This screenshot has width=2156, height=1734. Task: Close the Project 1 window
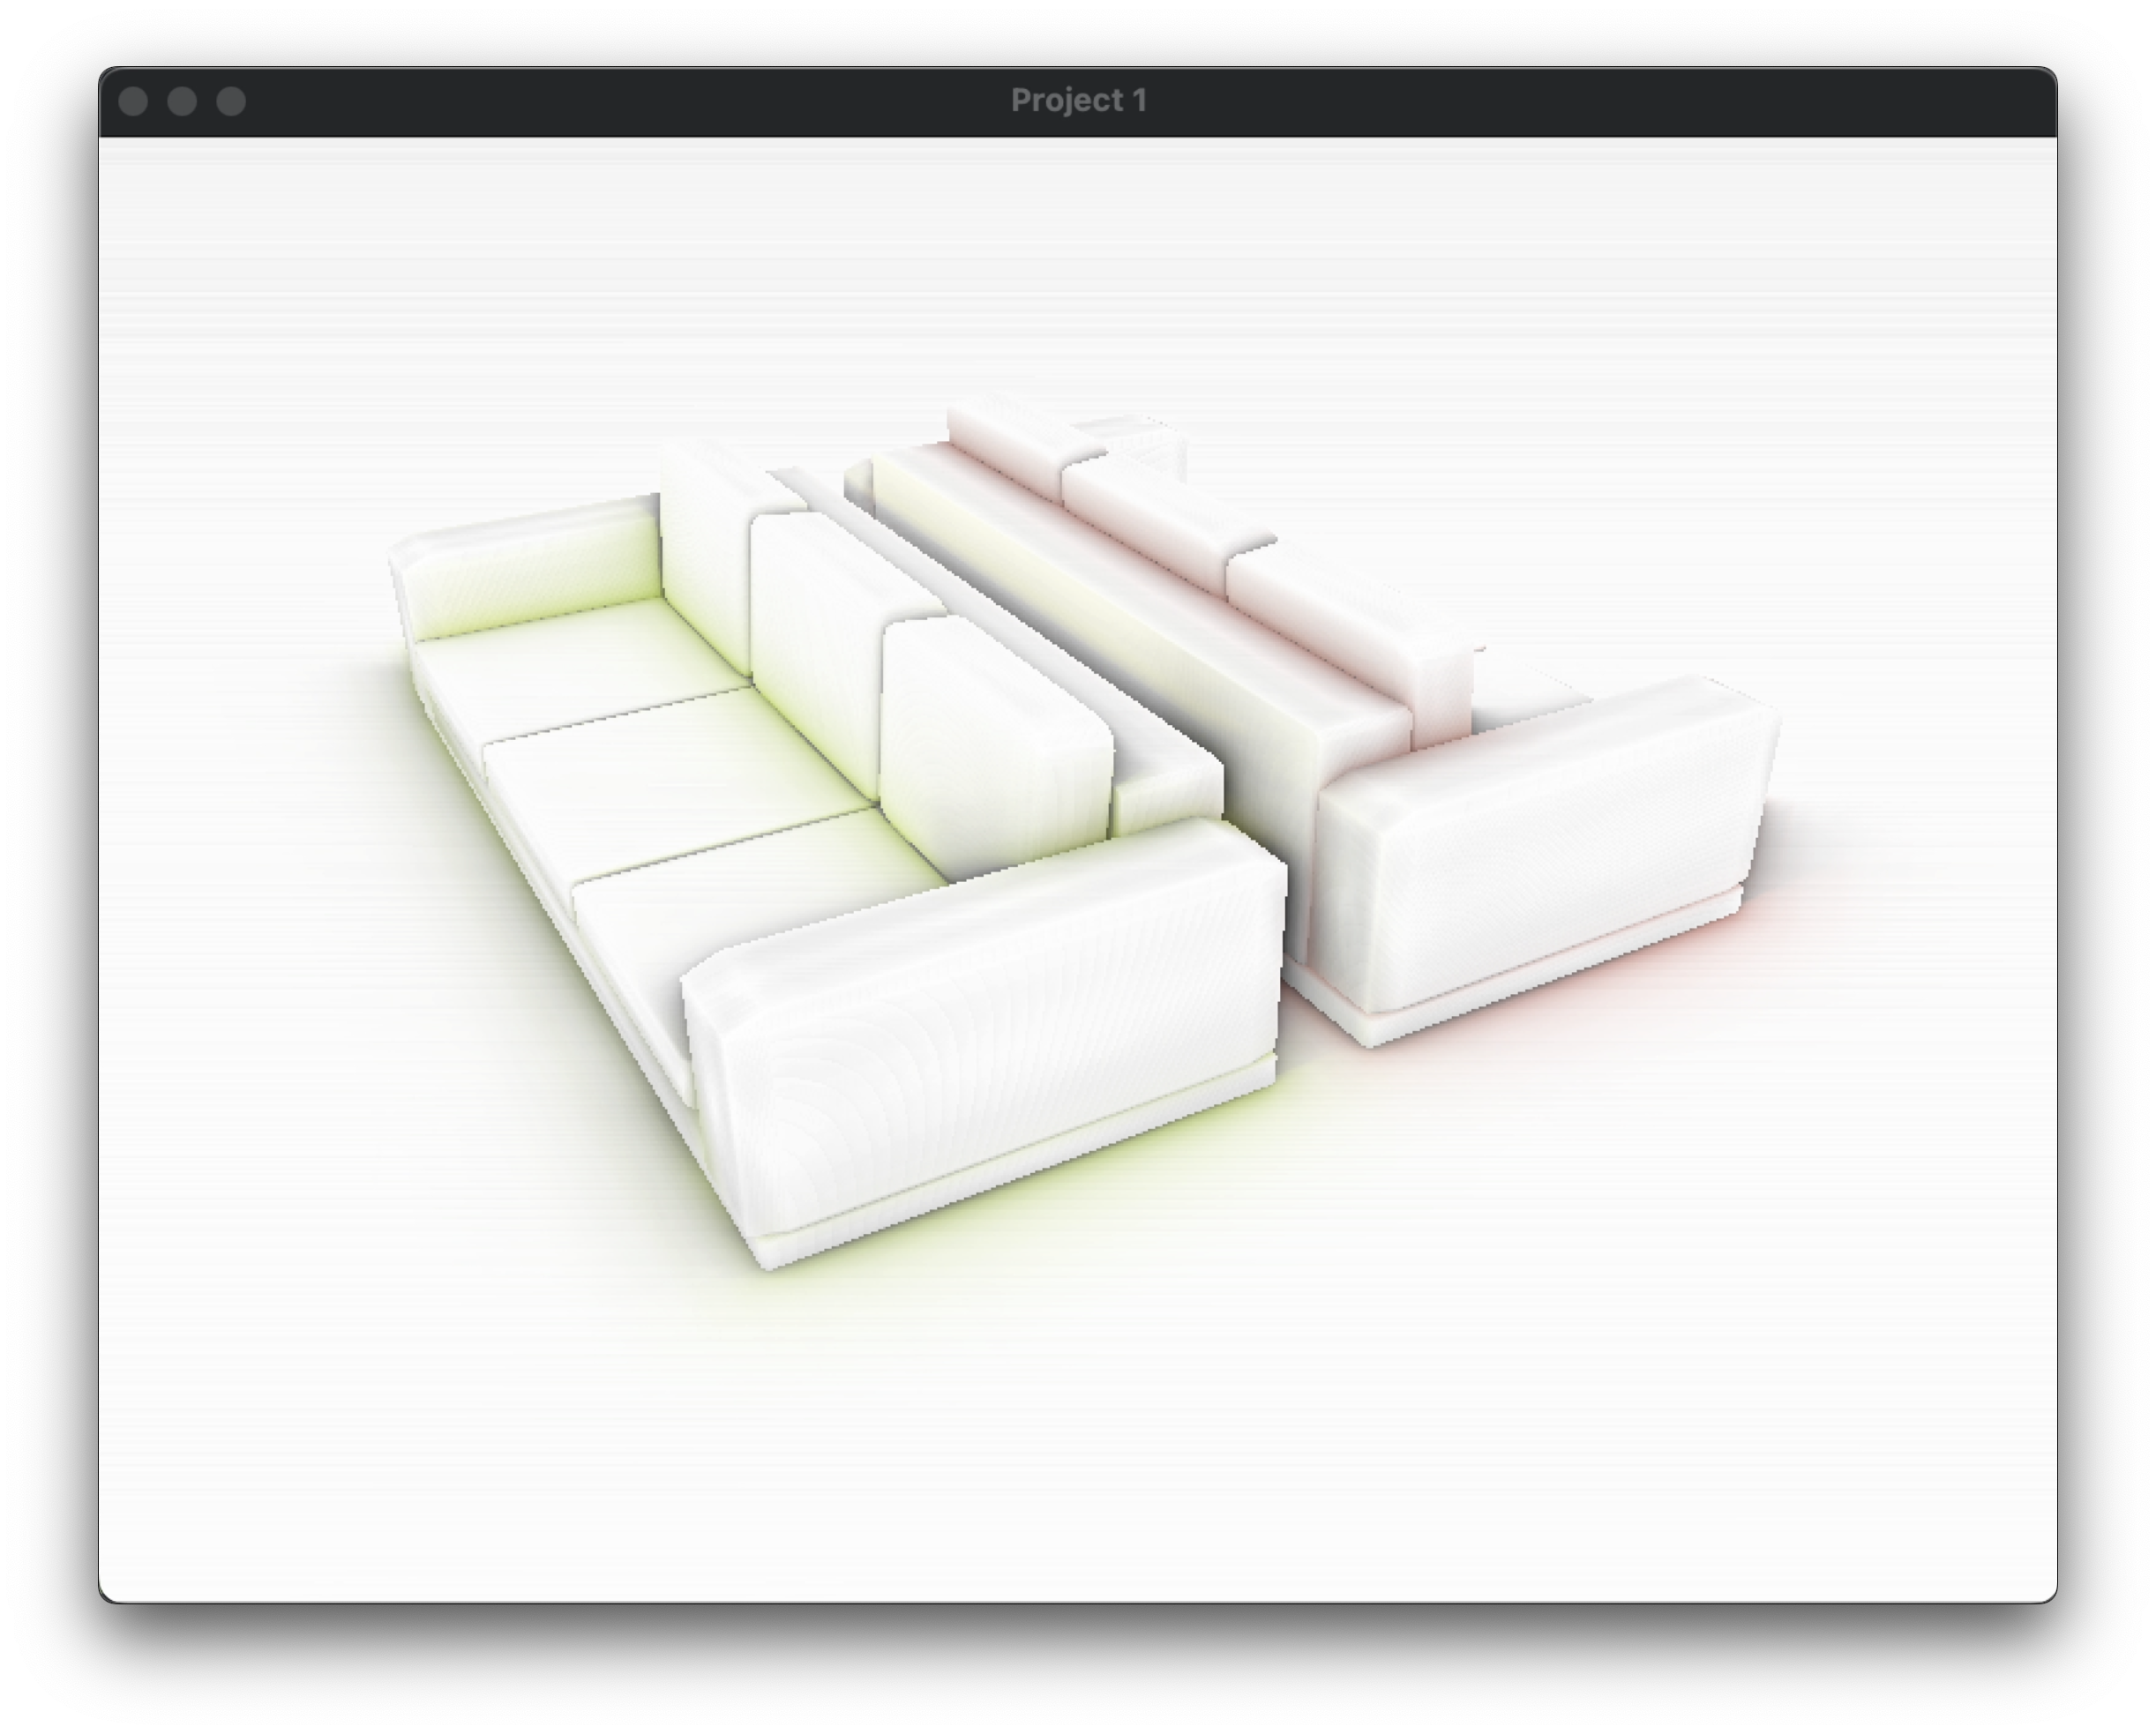tap(133, 101)
